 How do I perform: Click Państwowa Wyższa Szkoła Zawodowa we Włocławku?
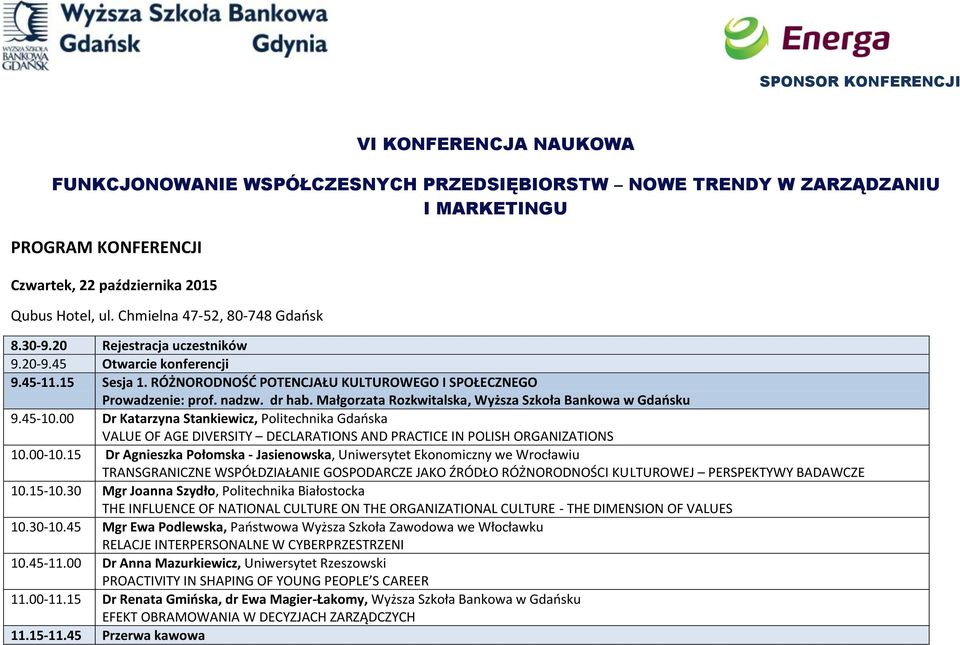tap(386, 527)
